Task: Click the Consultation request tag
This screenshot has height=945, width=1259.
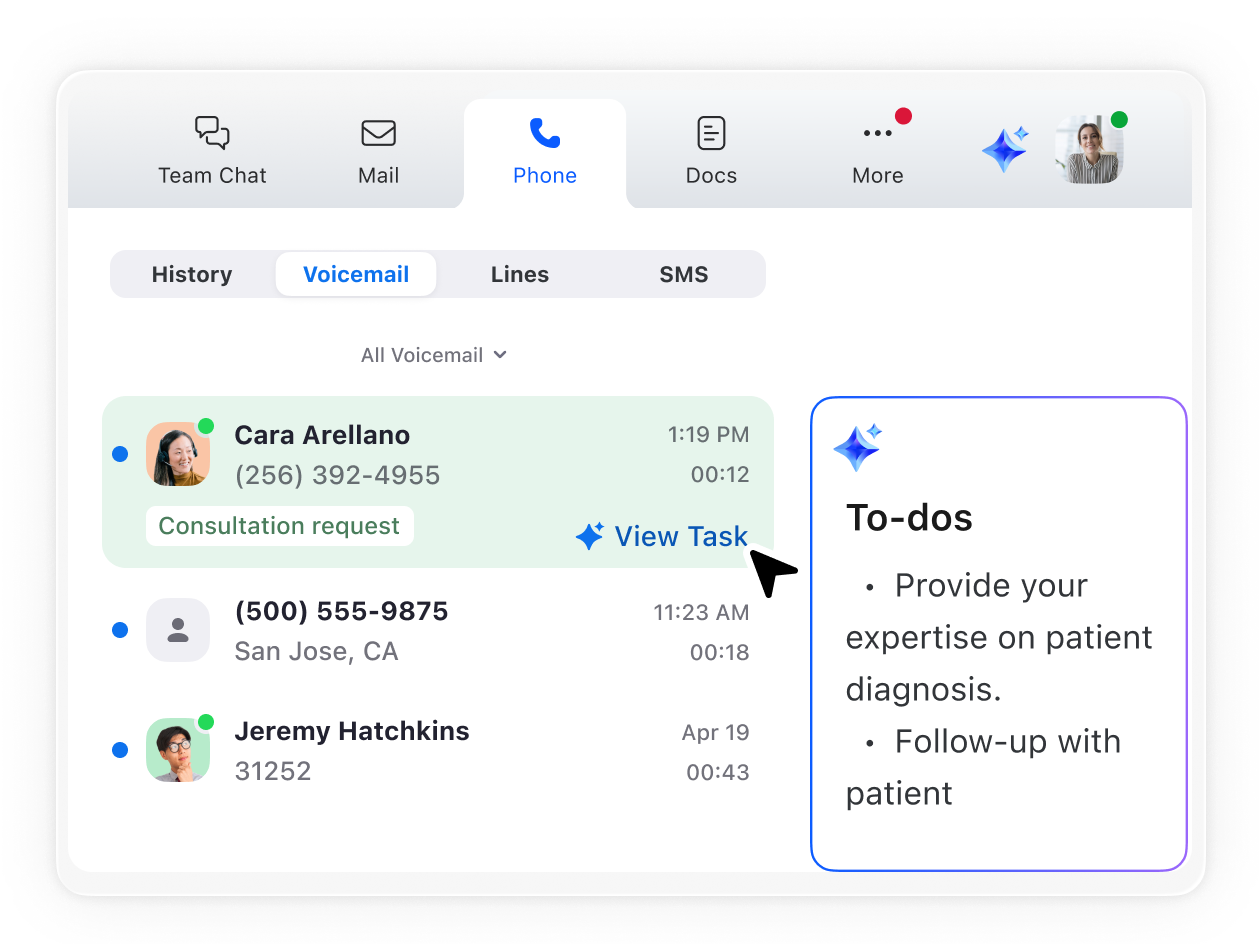Action: click(279, 526)
